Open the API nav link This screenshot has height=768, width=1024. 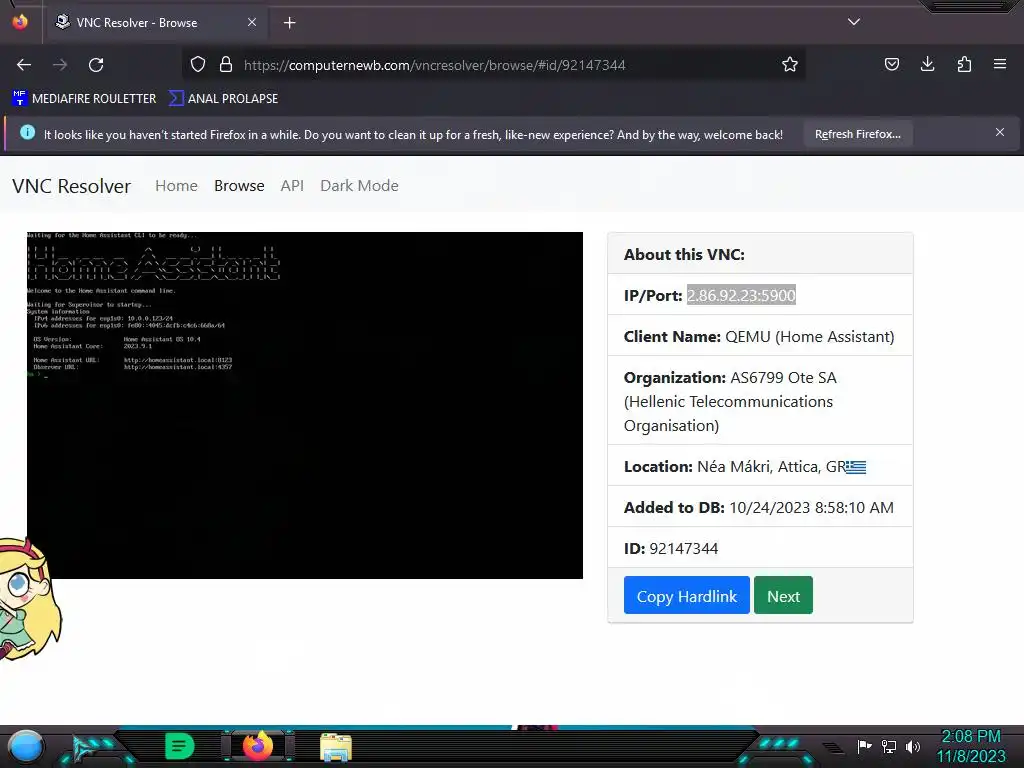pos(292,185)
